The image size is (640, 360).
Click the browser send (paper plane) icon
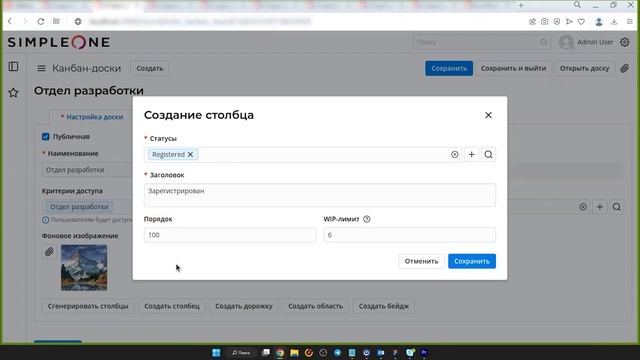tap(569, 22)
